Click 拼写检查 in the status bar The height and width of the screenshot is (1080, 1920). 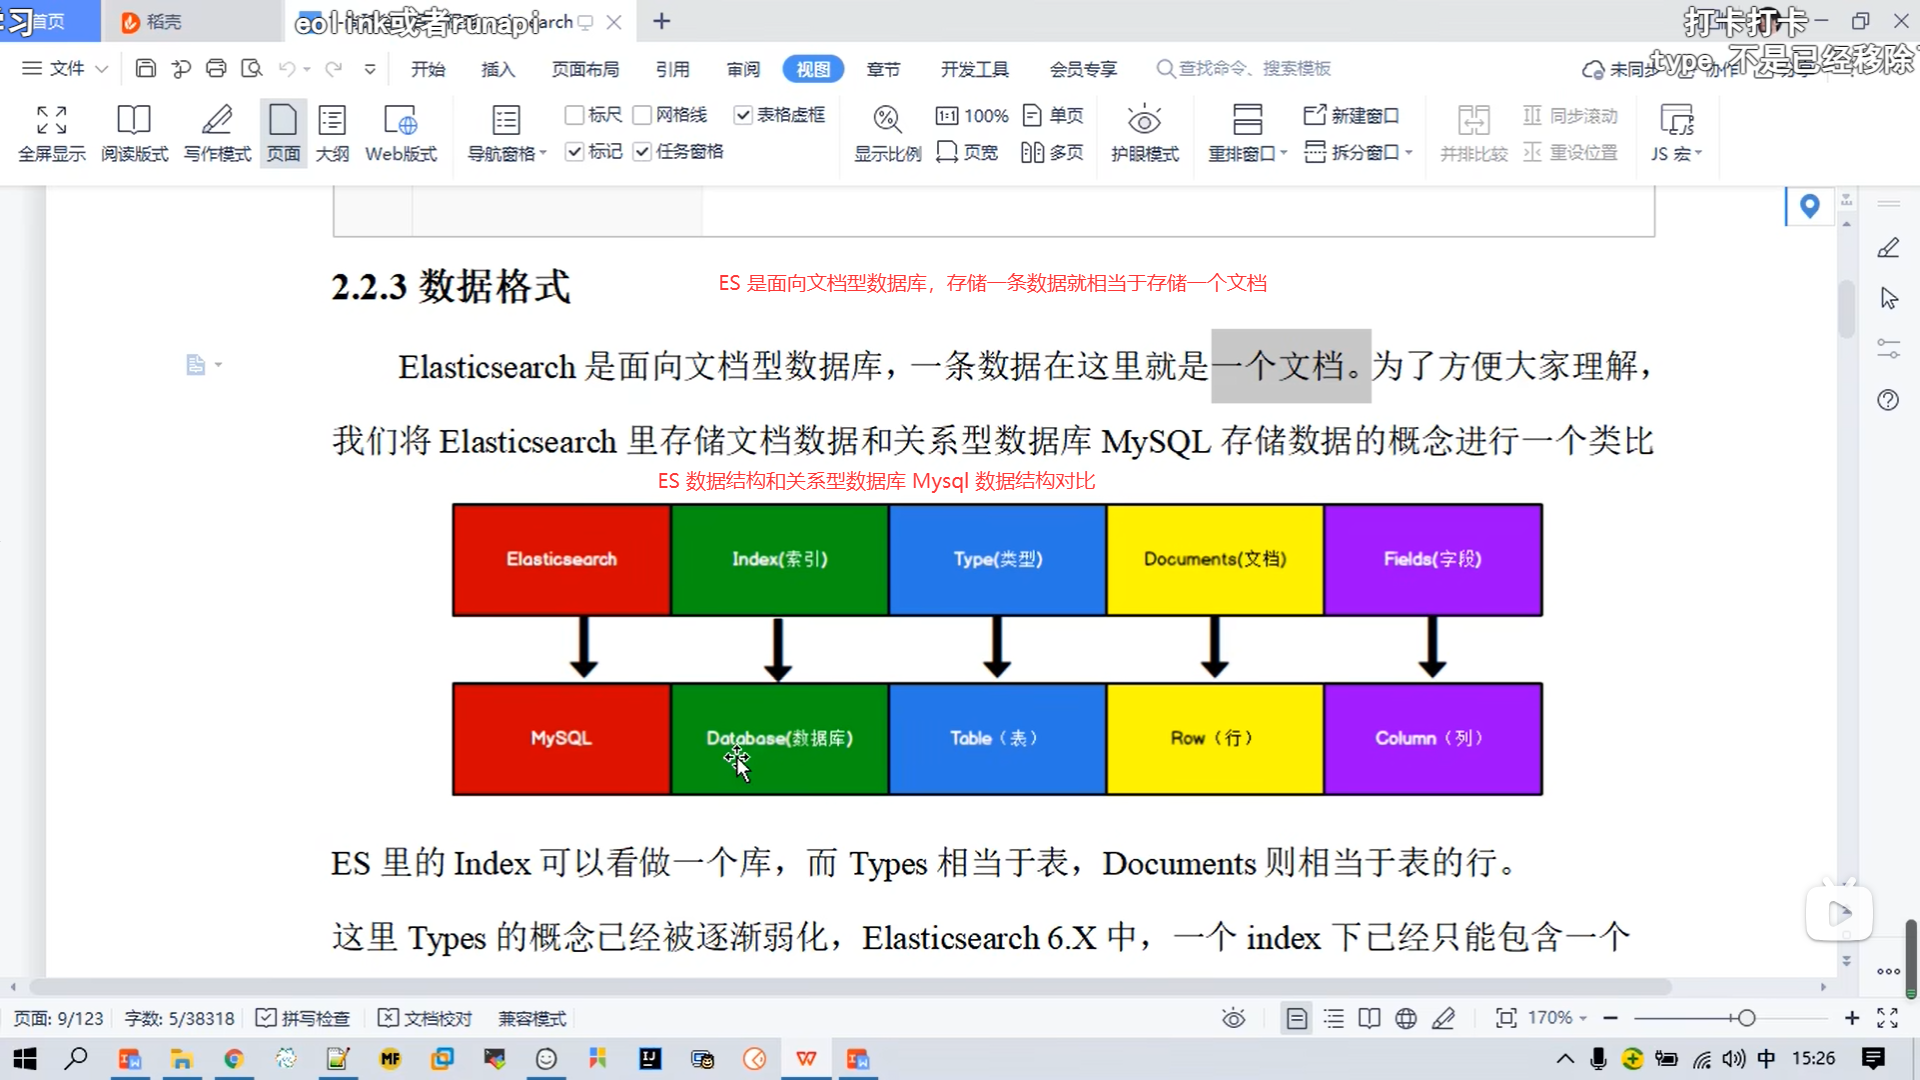303,1018
